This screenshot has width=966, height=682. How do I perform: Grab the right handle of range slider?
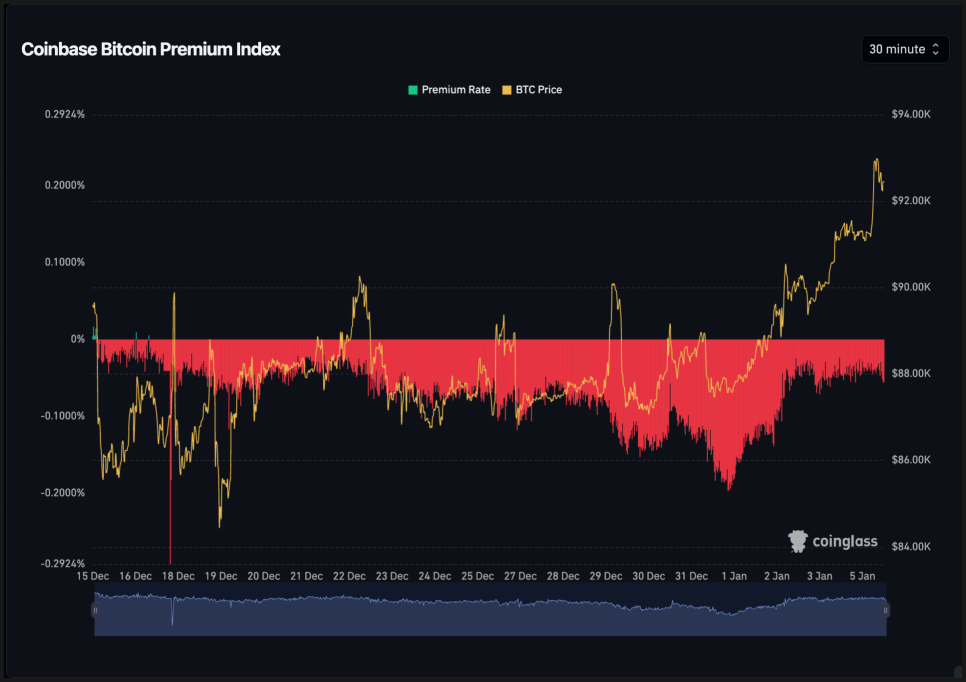[x=885, y=610]
